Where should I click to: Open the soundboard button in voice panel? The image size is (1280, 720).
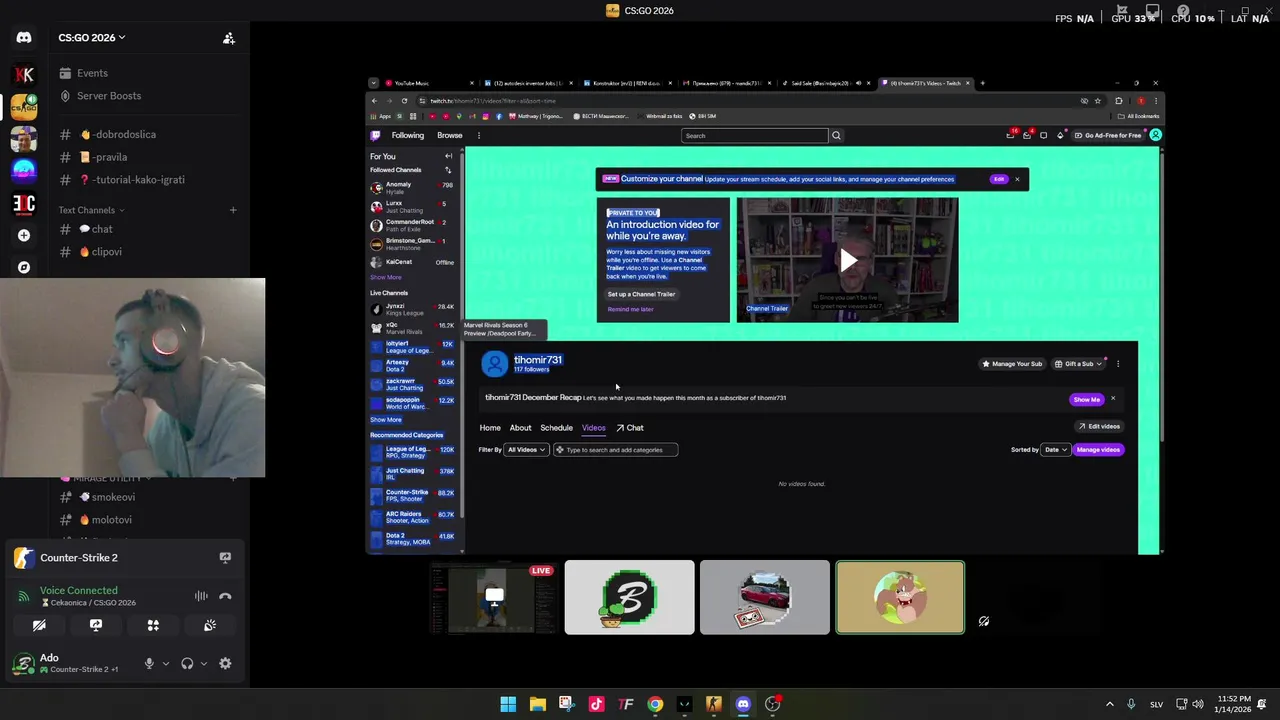(210, 625)
